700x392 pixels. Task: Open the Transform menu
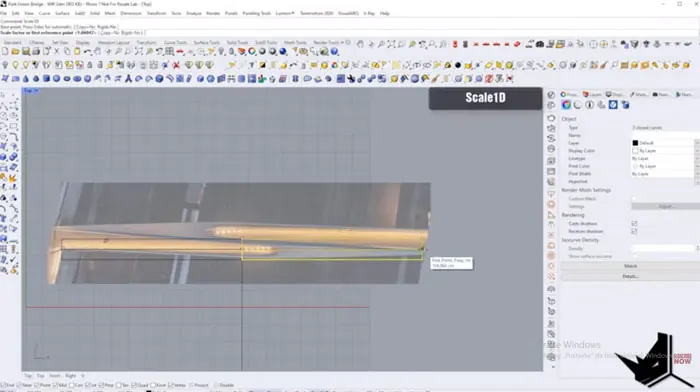(x=156, y=13)
